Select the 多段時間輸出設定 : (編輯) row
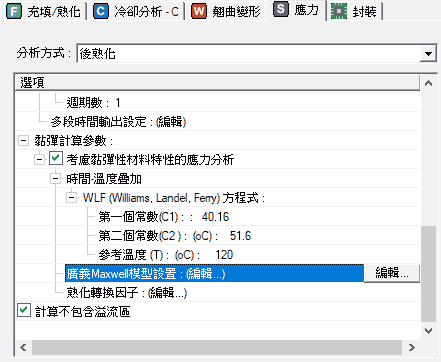 coord(118,122)
